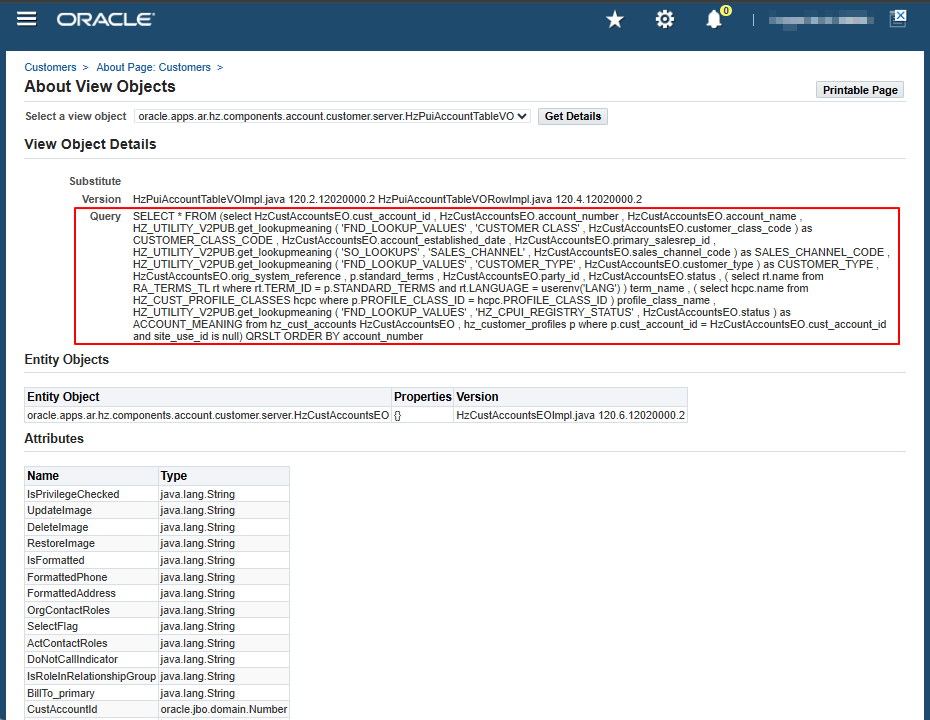This screenshot has height=720, width=930.
Task: Select the UpdateImage attribute name
Action: click(59, 510)
